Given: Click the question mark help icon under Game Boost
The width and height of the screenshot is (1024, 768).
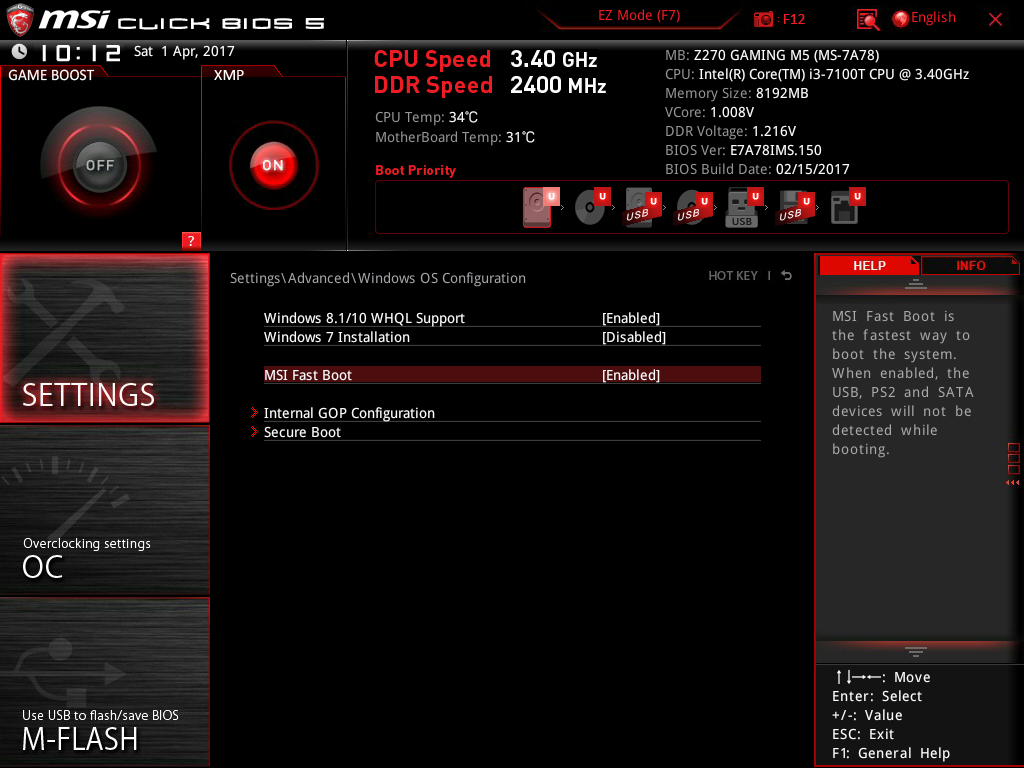Looking at the screenshot, I should click(x=191, y=240).
